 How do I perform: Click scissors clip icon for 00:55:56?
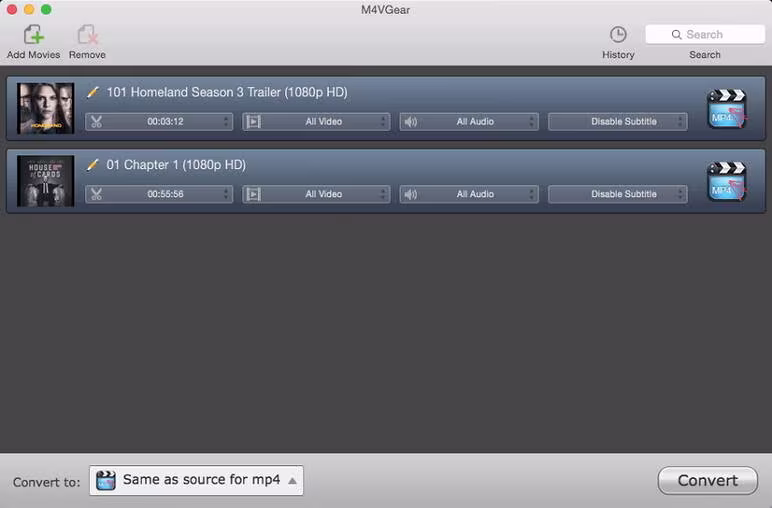(96, 194)
